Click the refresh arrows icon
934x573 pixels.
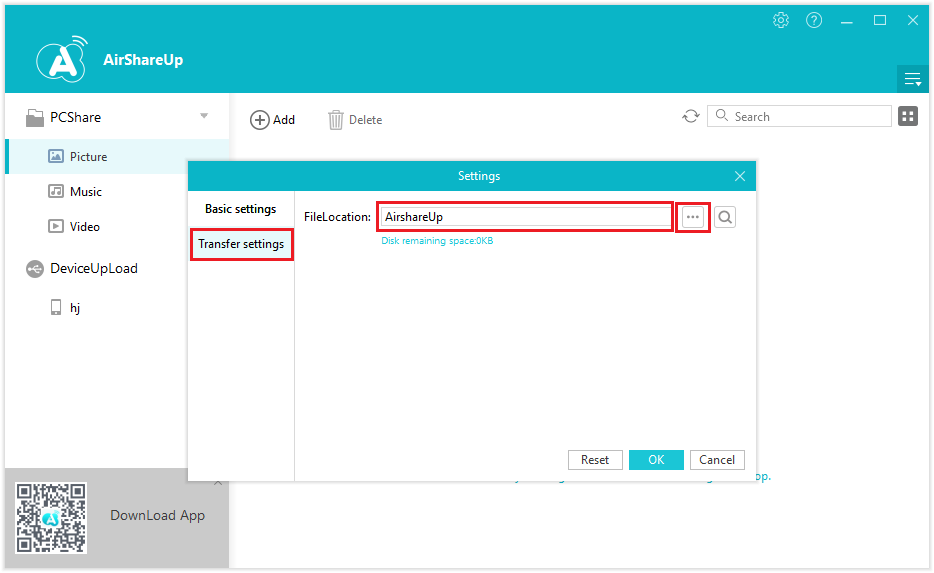pos(690,116)
